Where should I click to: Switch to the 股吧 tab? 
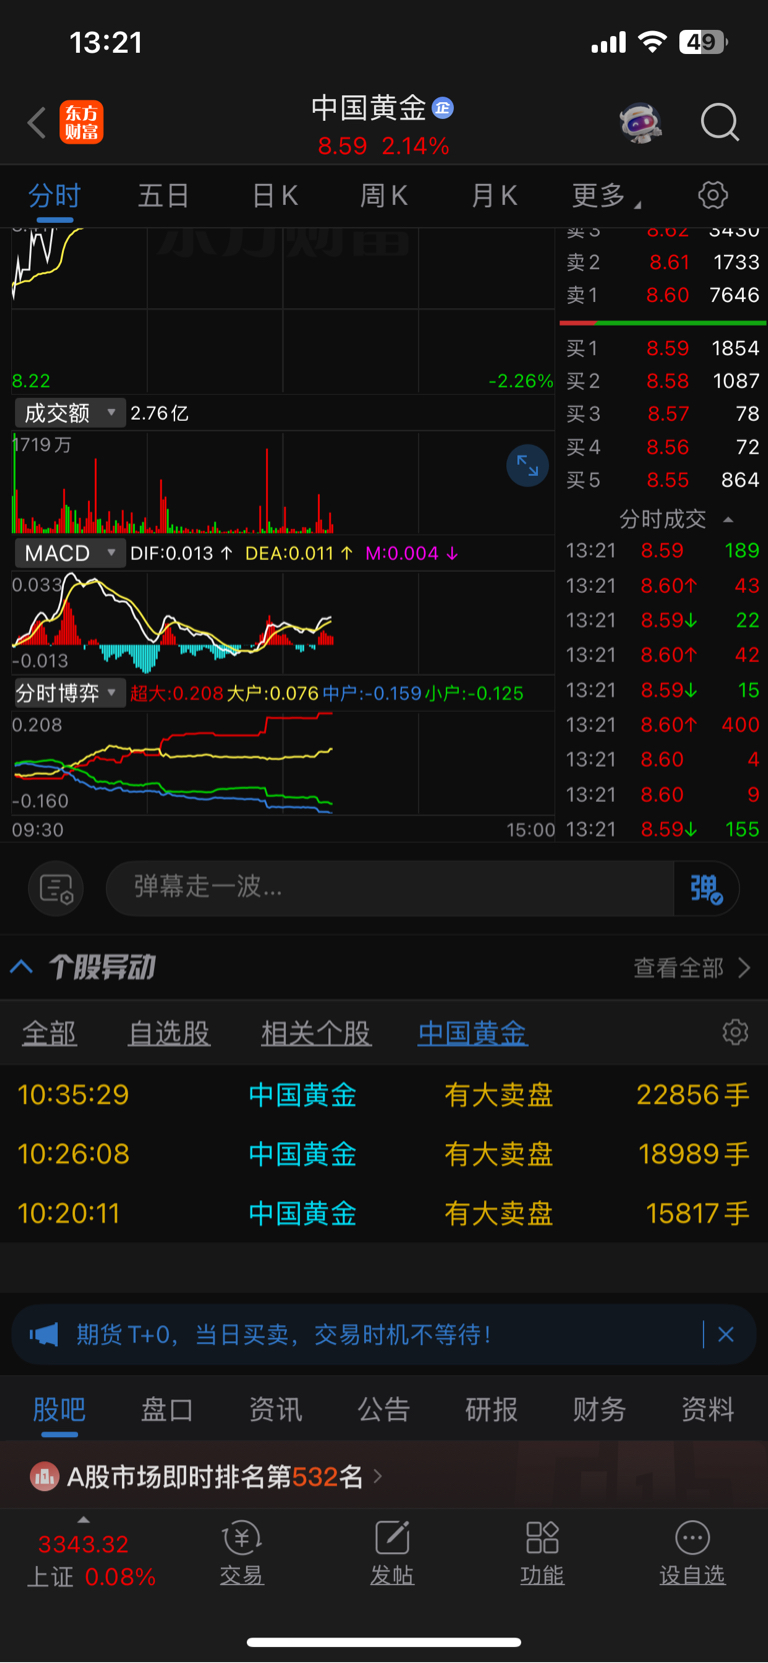tap(59, 1409)
